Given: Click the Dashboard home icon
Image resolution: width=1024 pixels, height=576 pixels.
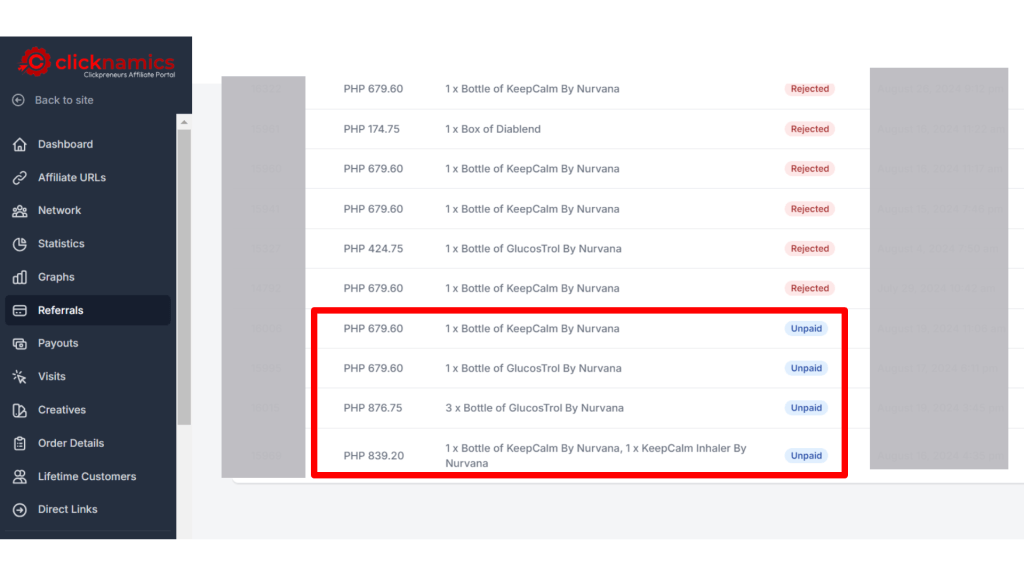Looking at the screenshot, I should tap(20, 144).
